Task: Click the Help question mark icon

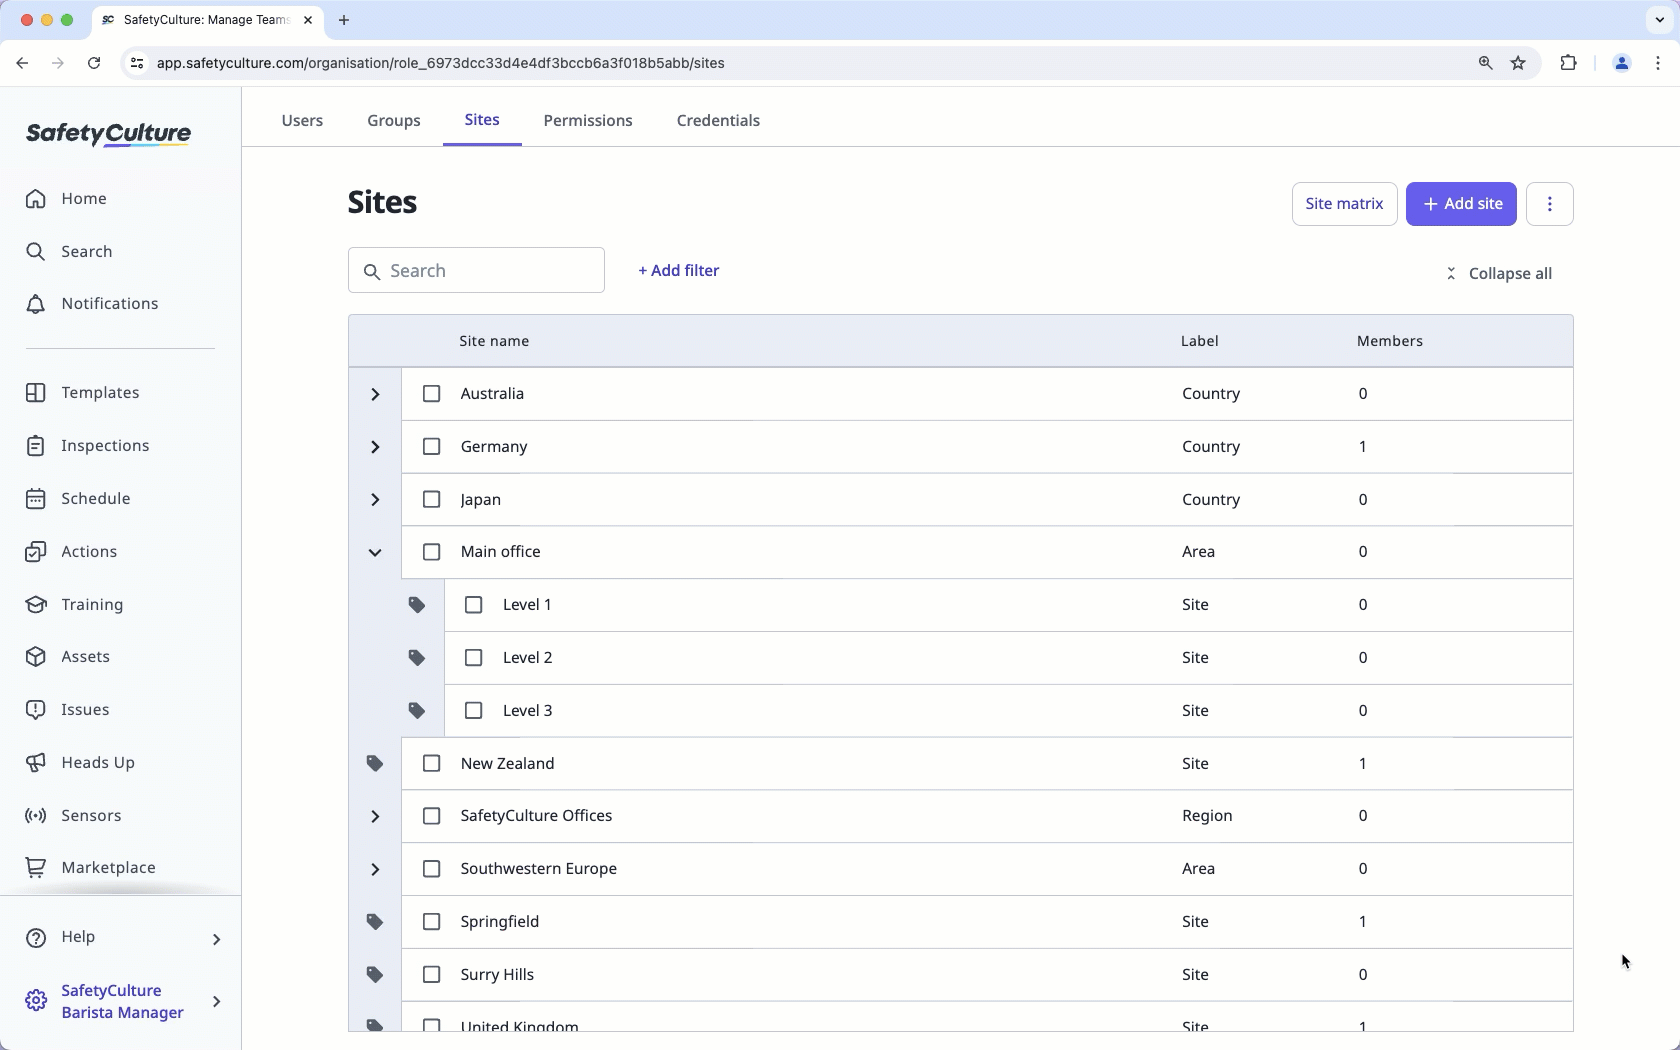Action: (35, 938)
